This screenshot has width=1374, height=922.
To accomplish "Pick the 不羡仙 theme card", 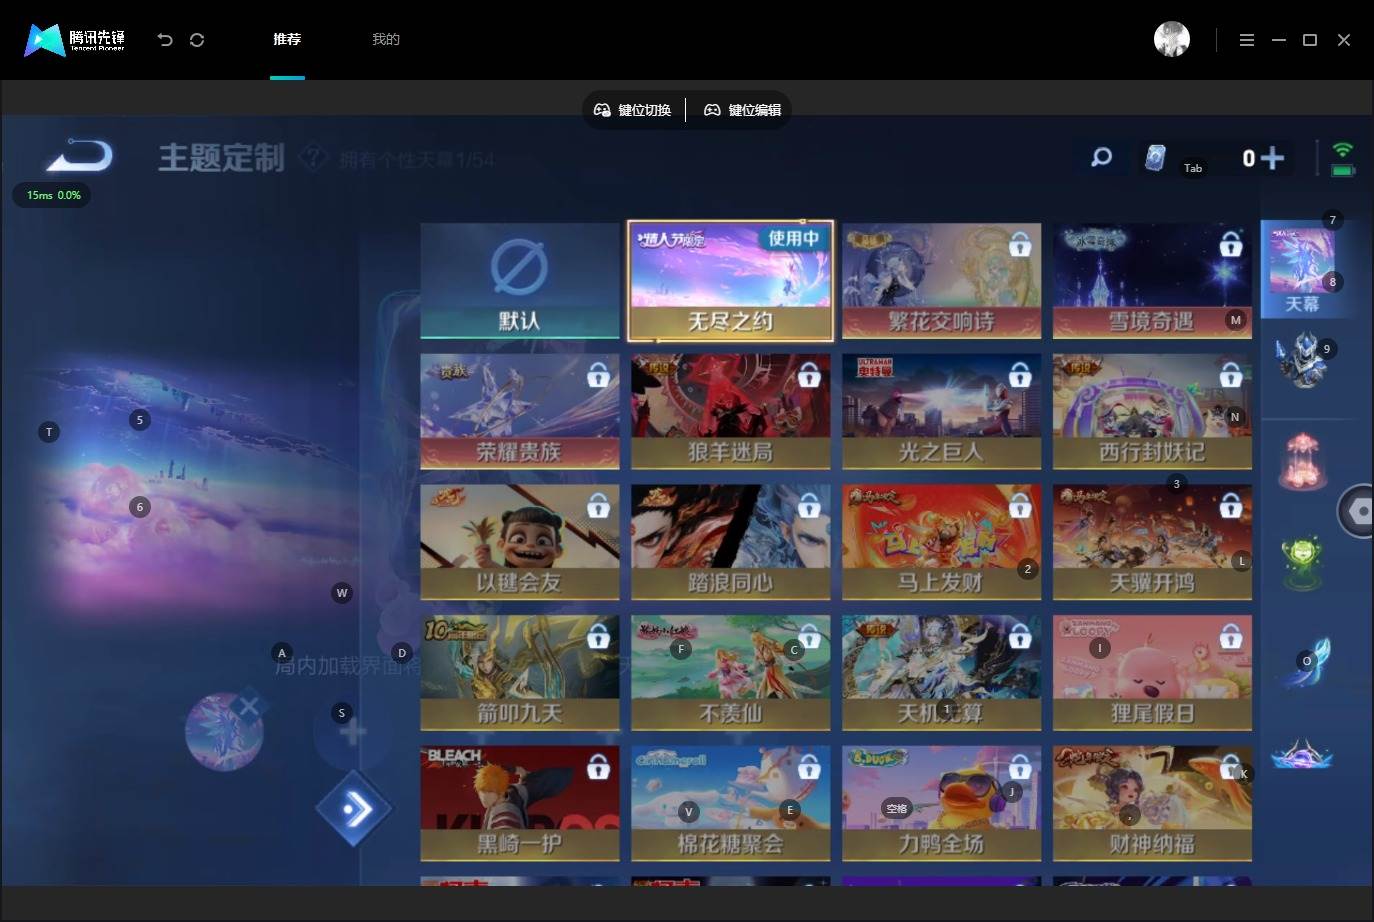I will (x=731, y=673).
